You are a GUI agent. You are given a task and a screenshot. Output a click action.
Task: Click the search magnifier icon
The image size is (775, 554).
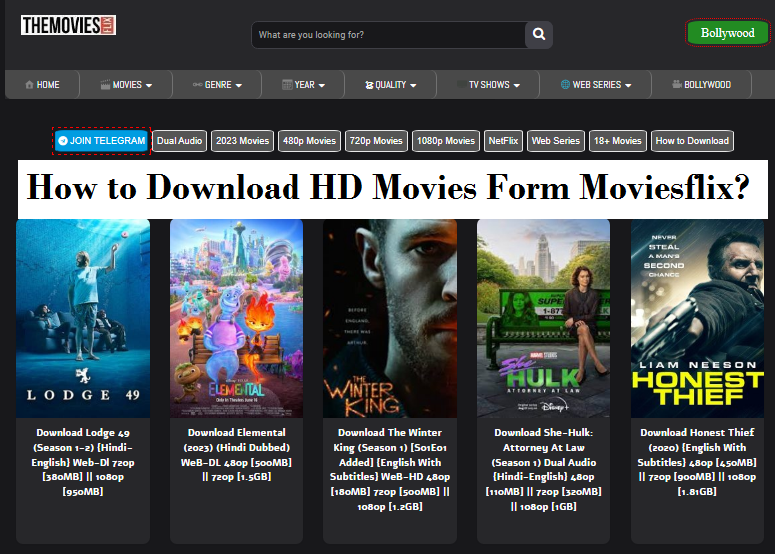539,34
